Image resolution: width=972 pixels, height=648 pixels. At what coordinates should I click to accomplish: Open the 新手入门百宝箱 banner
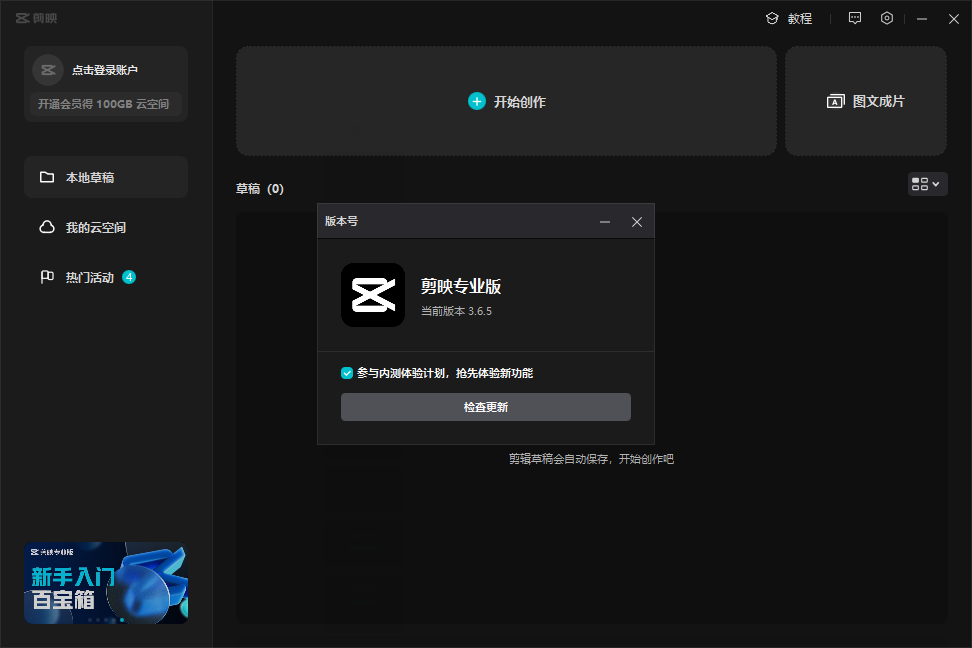(106, 583)
